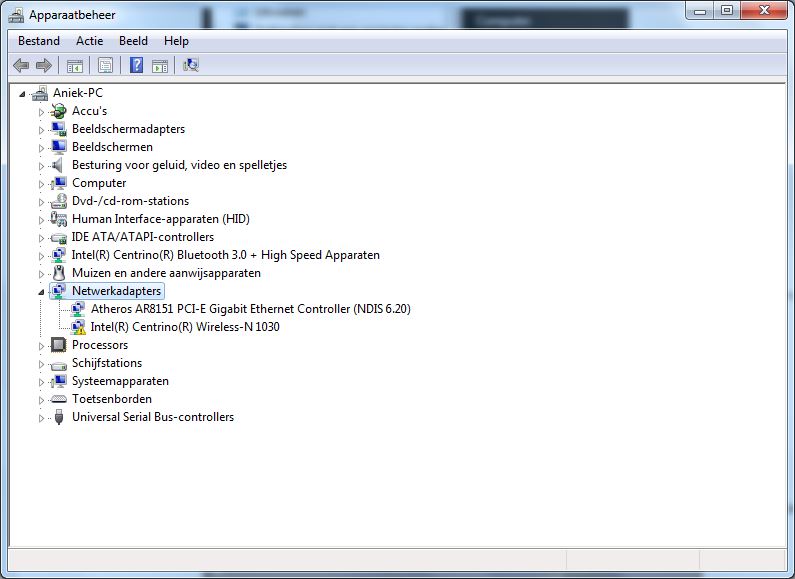The width and height of the screenshot is (795, 579).
Task: Open the Actie menu
Action: pyautogui.click(x=90, y=41)
